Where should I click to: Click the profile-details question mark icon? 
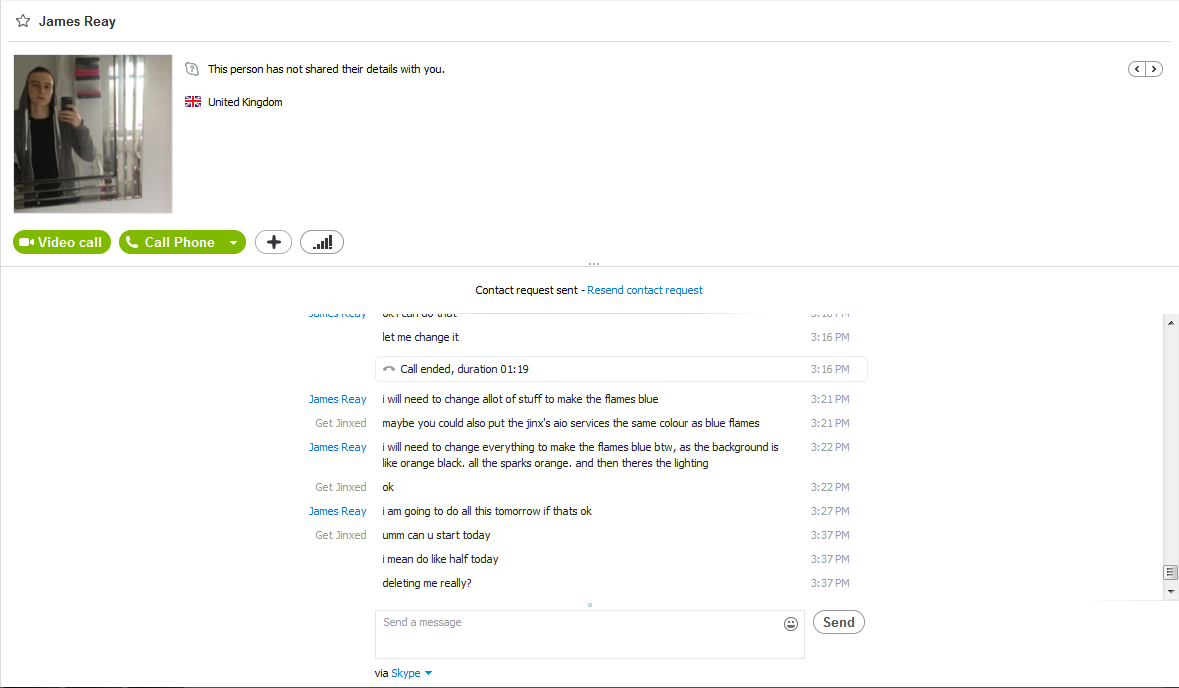[x=192, y=69]
